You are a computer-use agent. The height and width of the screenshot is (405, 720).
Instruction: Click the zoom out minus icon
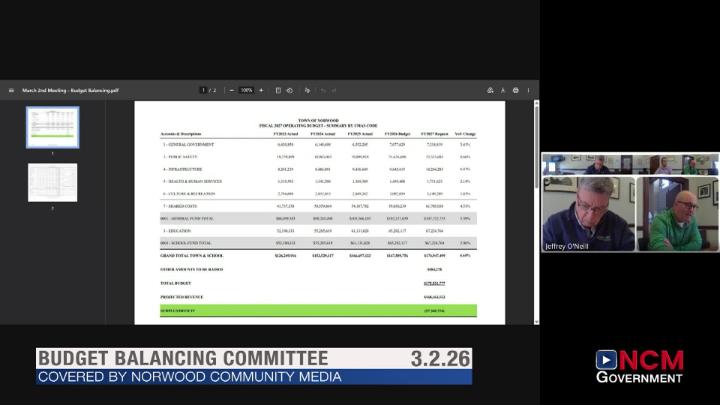[x=233, y=90]
